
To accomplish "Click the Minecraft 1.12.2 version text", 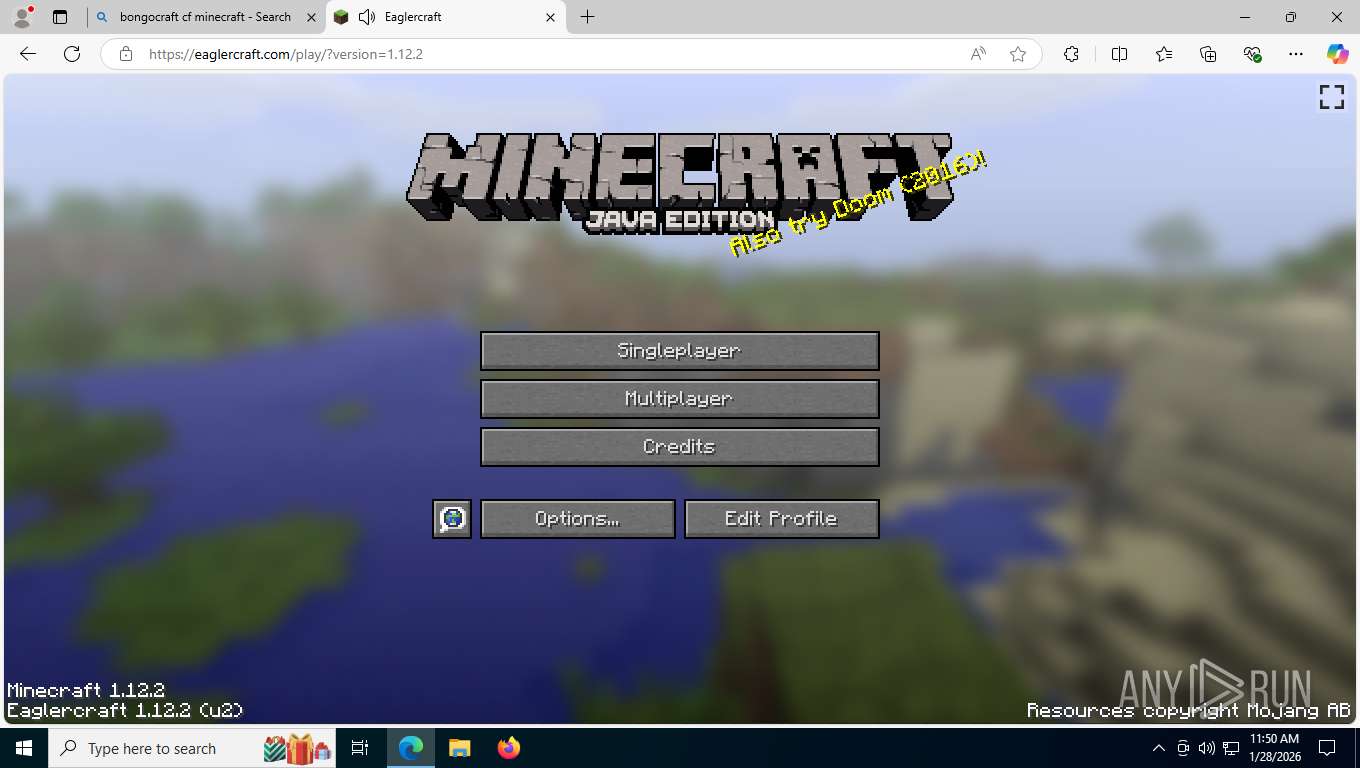I will pos(86,690).
